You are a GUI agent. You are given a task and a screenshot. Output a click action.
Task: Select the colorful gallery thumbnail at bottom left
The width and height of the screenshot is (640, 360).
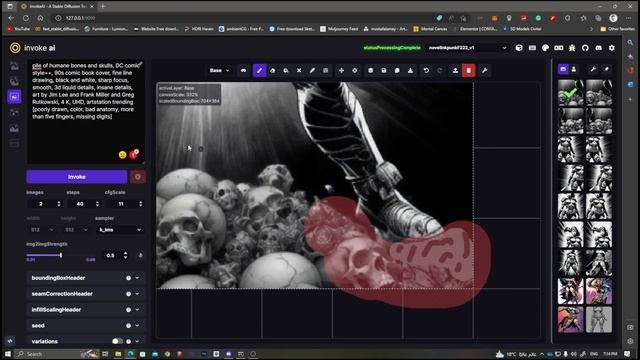pyautogui.click(x=571, y=320)
